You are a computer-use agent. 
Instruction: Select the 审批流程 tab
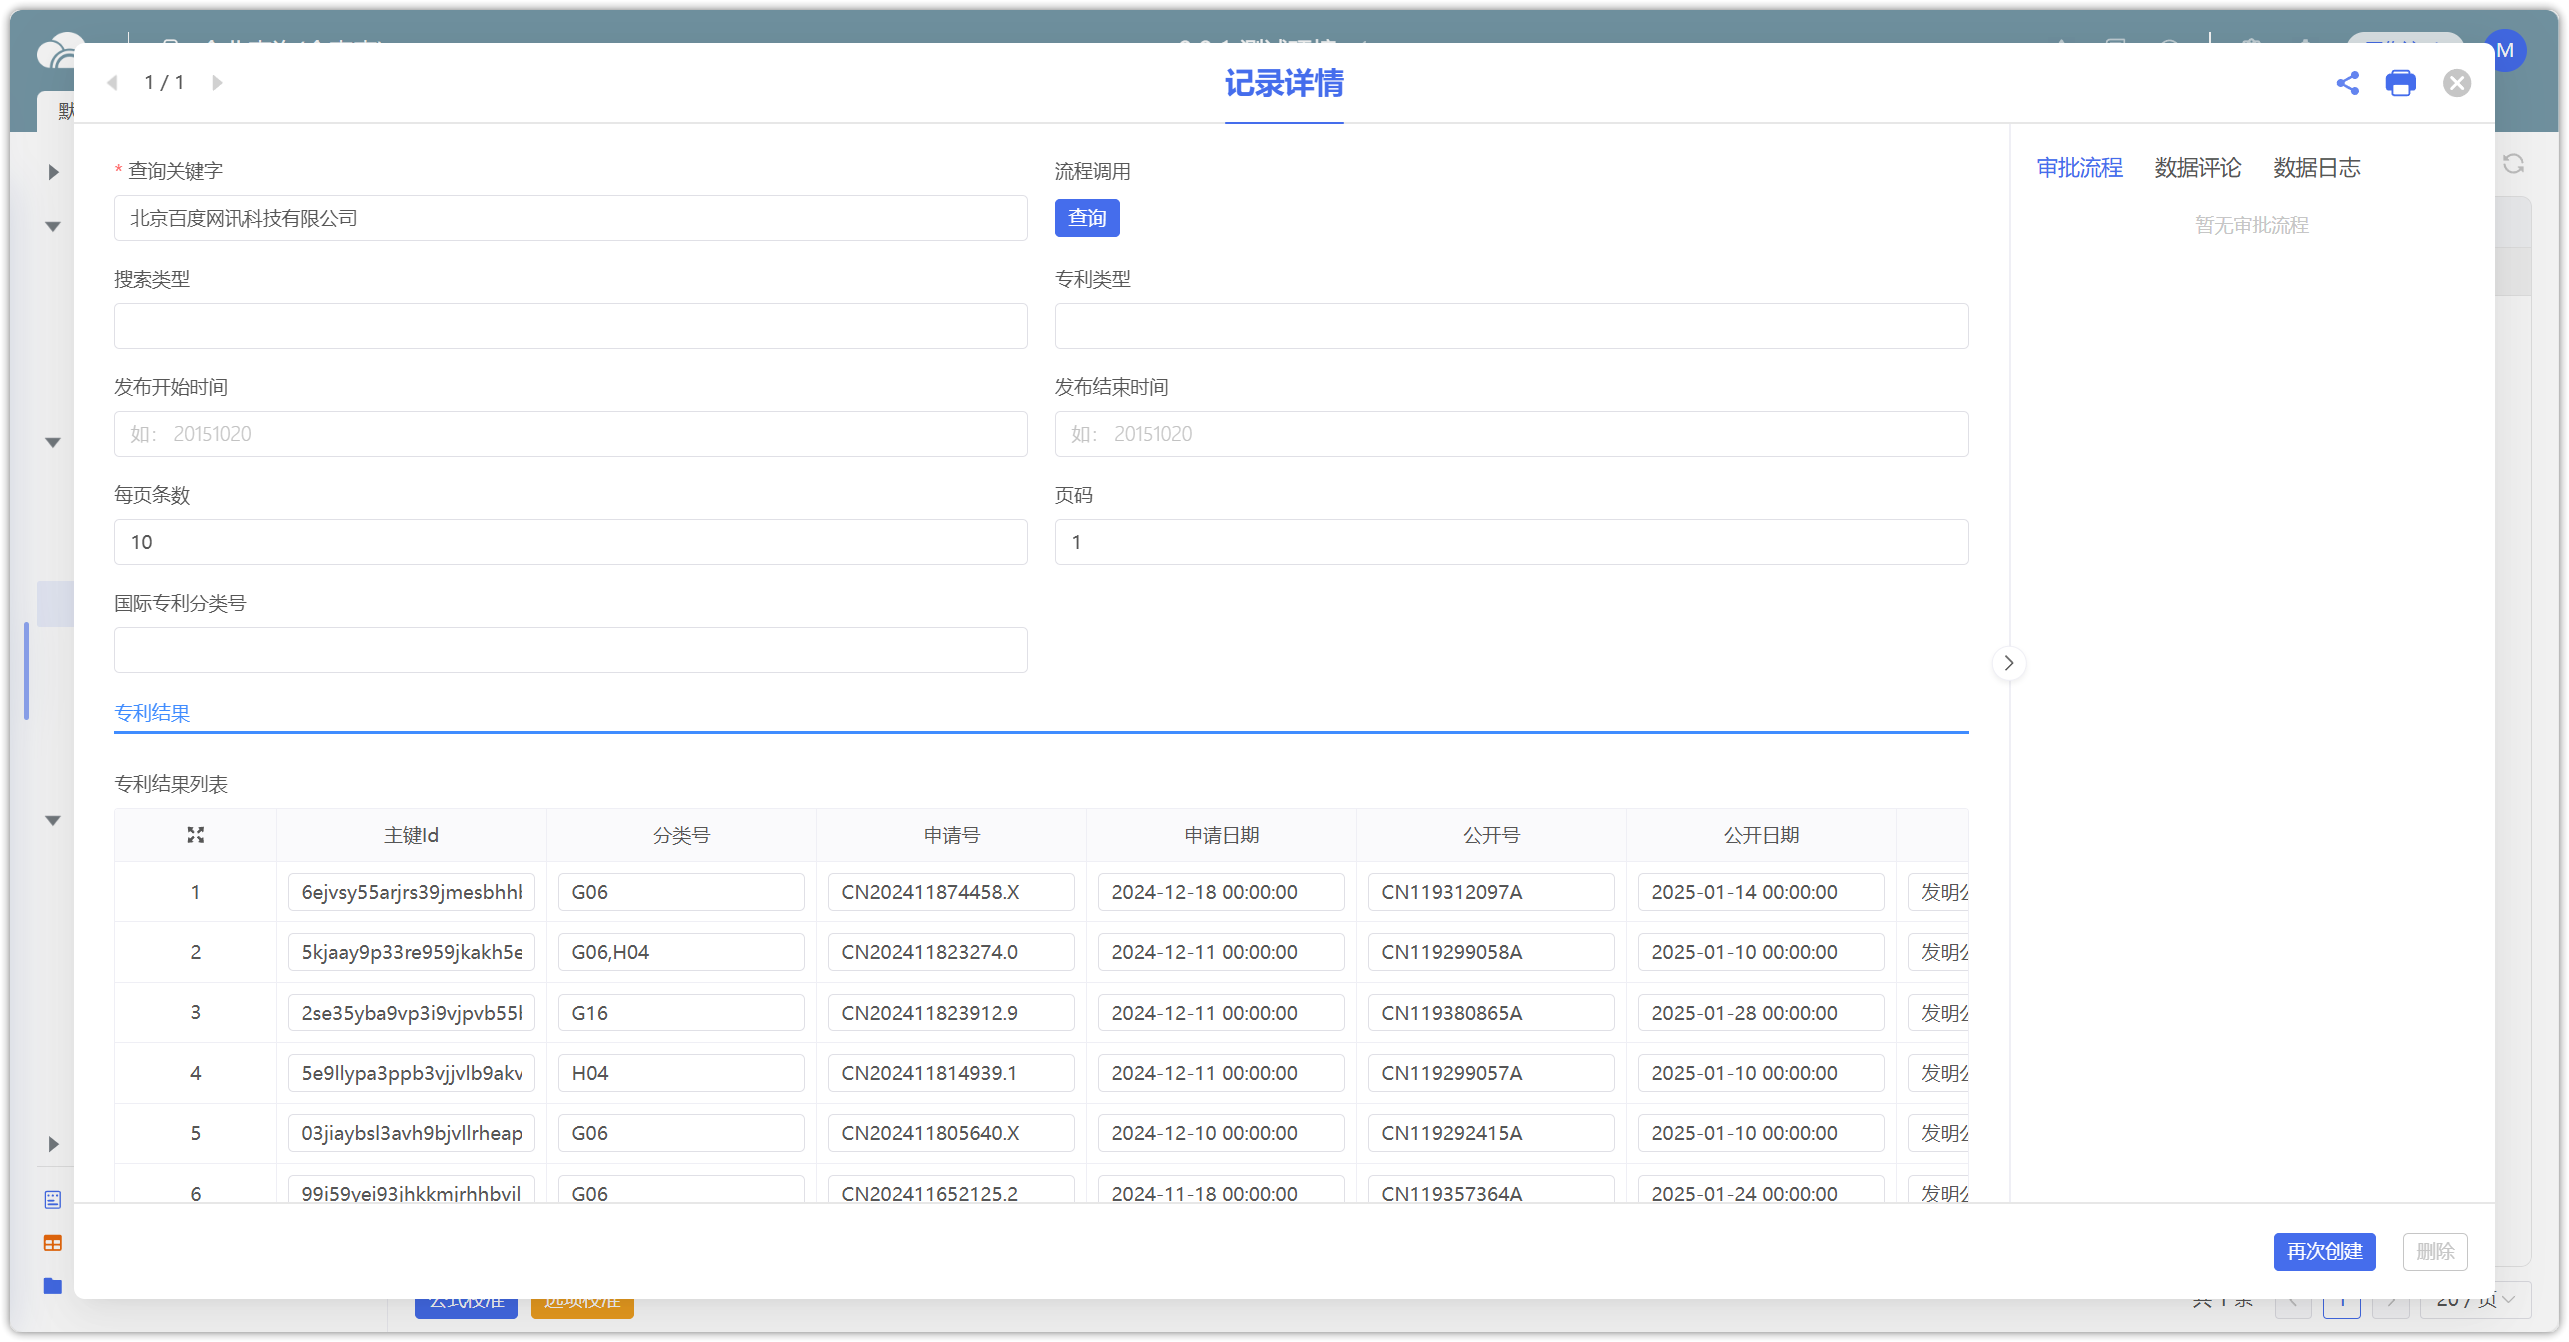click(x=2079, y=168)
